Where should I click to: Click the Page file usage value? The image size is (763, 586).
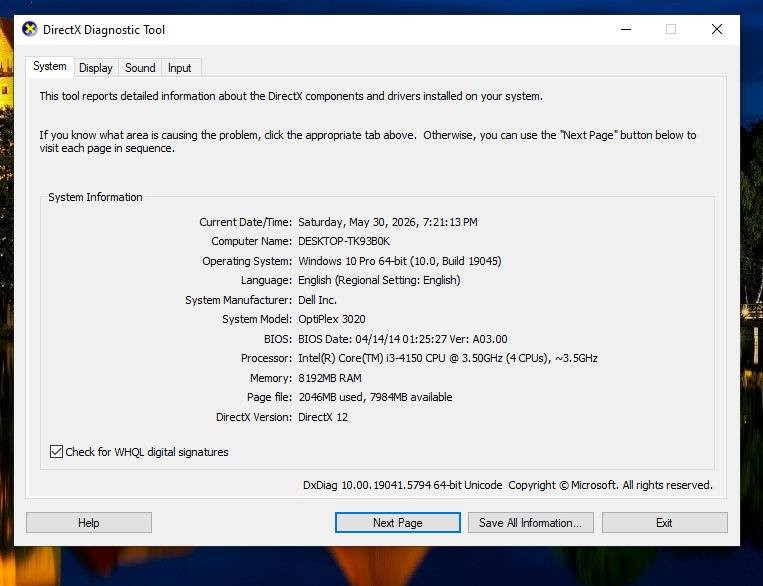pyautogui.click(x=375, y=397)
